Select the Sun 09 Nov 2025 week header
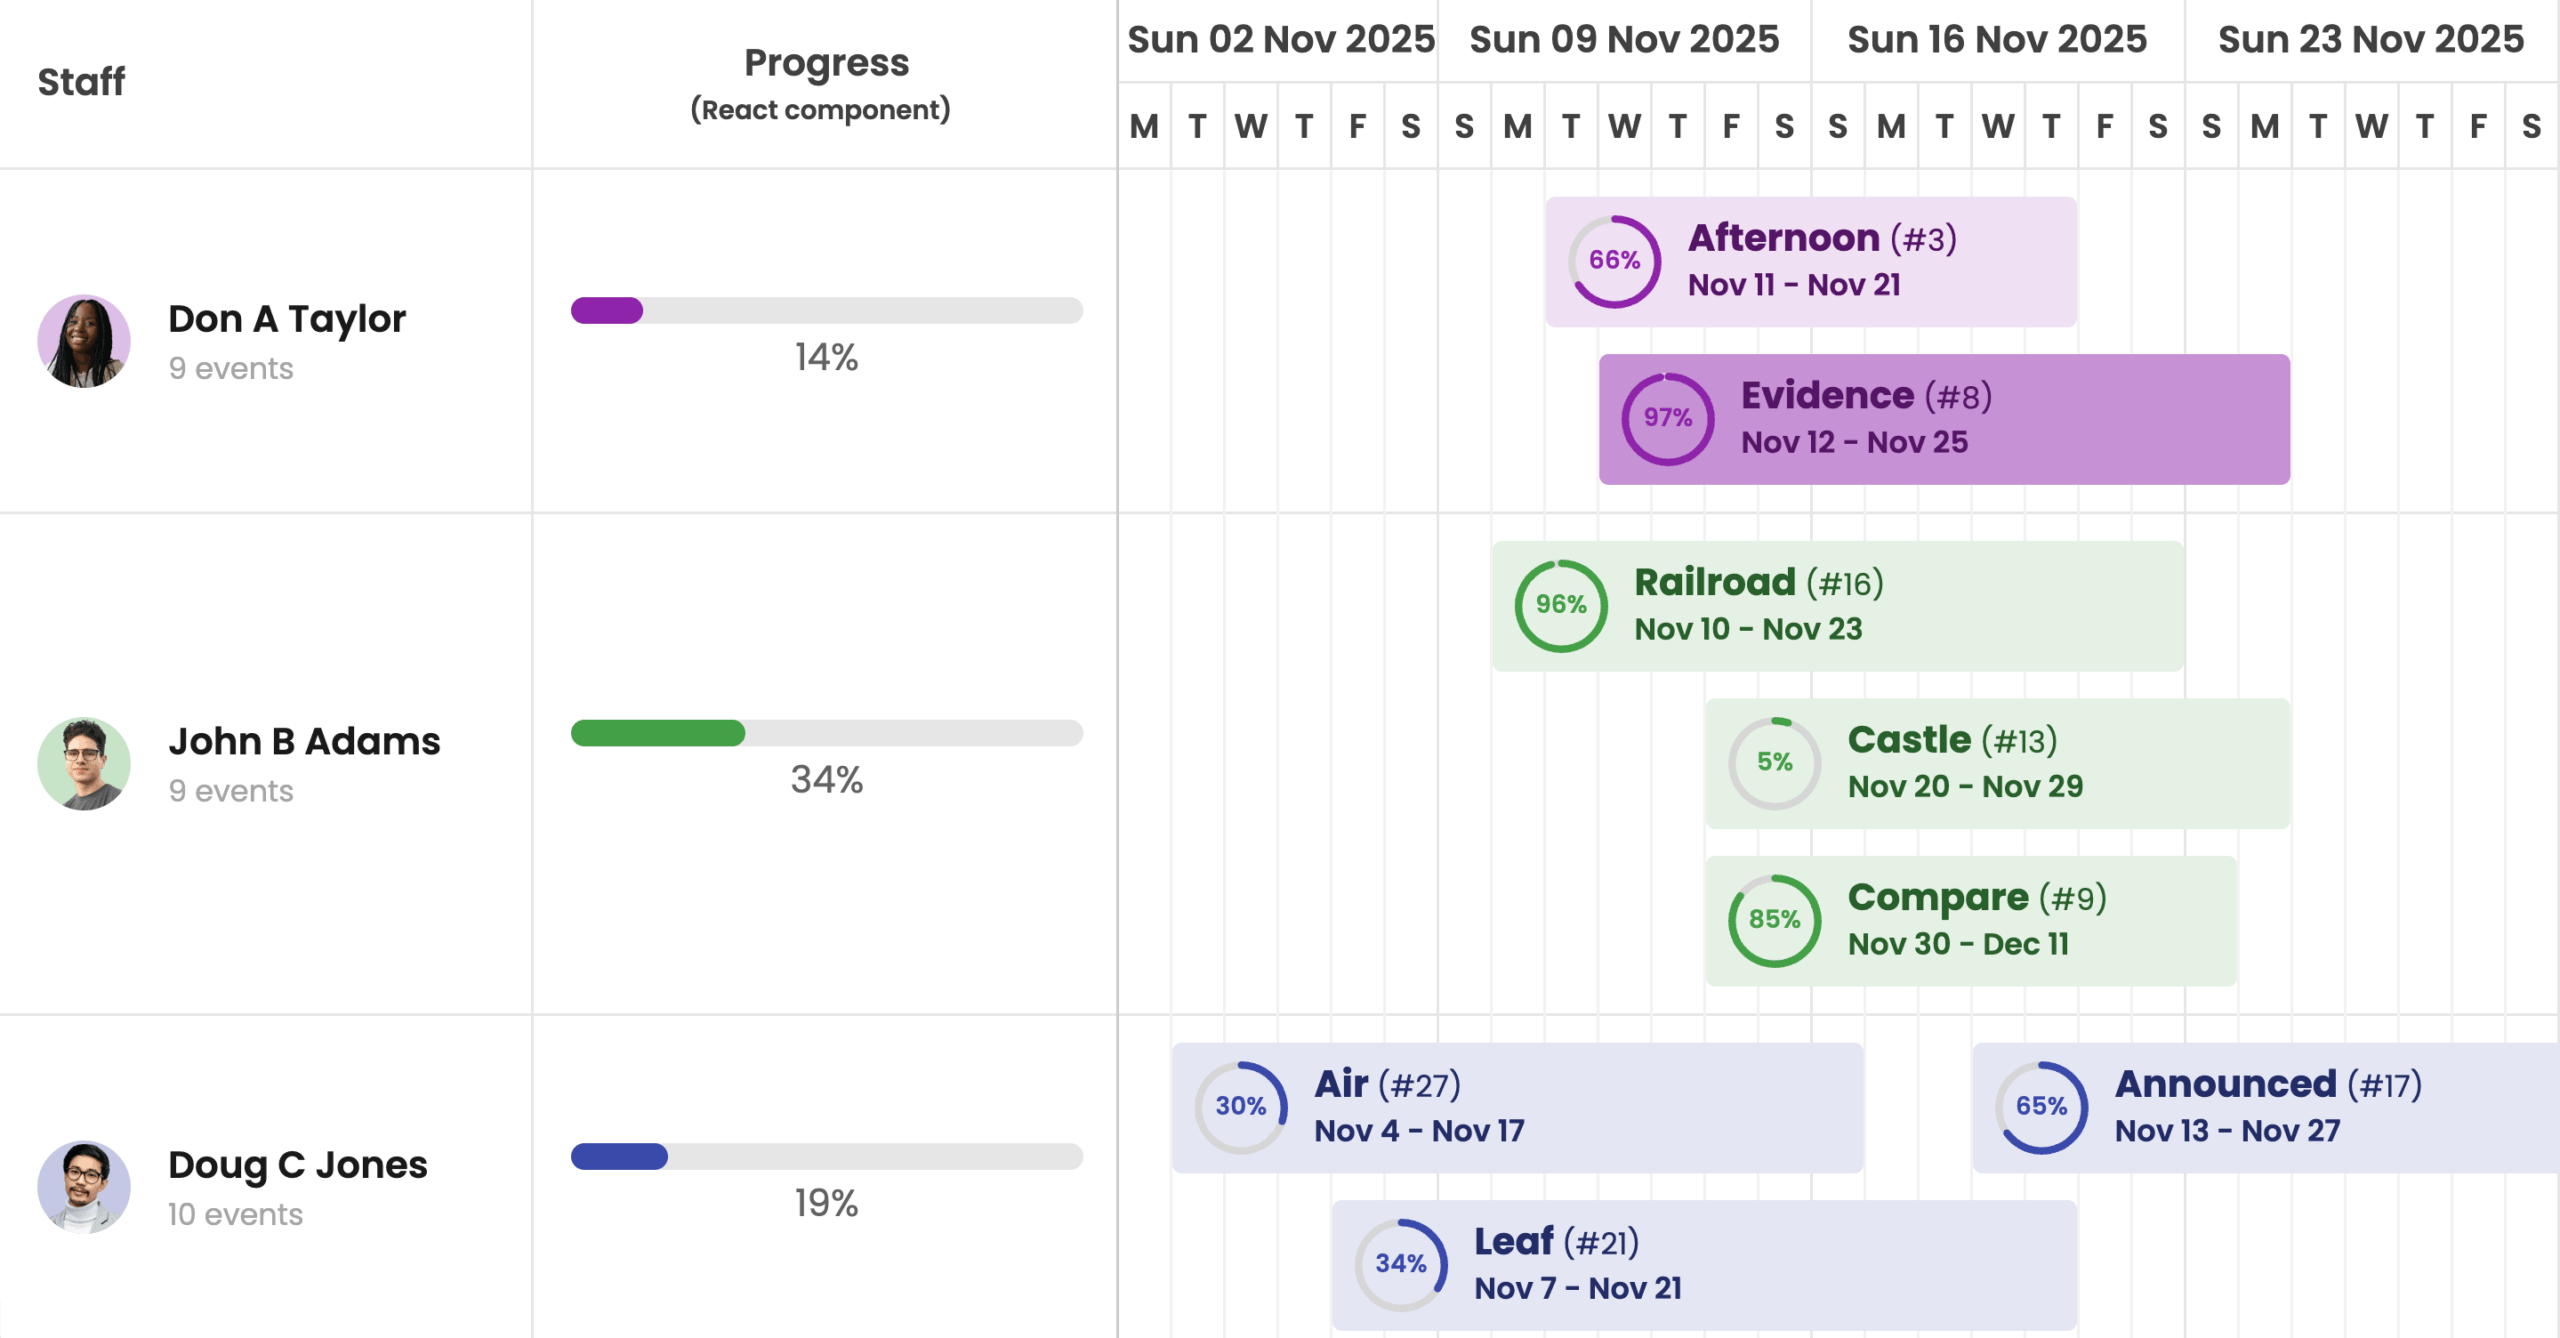 (1624, 40)
